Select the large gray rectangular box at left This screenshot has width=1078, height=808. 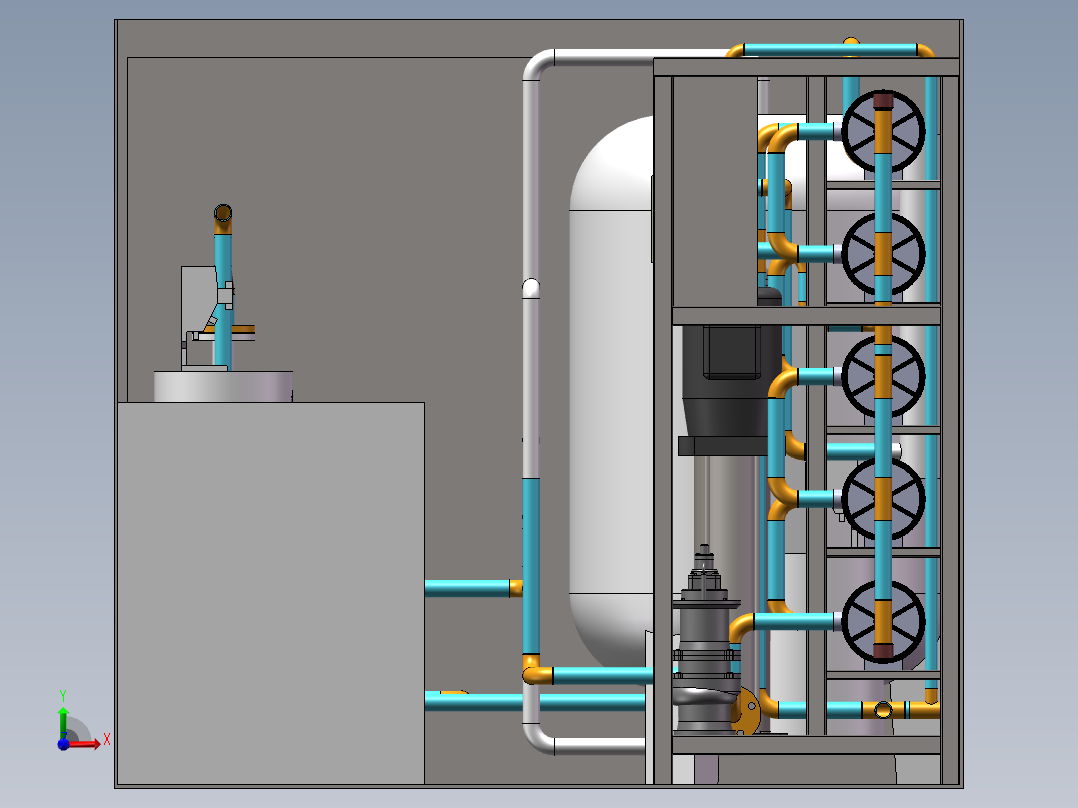pos(271,593)
